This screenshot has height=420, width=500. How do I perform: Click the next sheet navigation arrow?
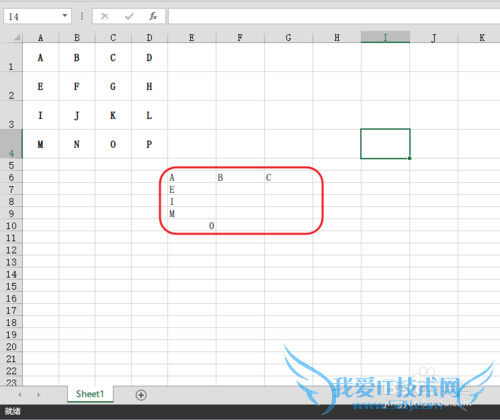39,395
